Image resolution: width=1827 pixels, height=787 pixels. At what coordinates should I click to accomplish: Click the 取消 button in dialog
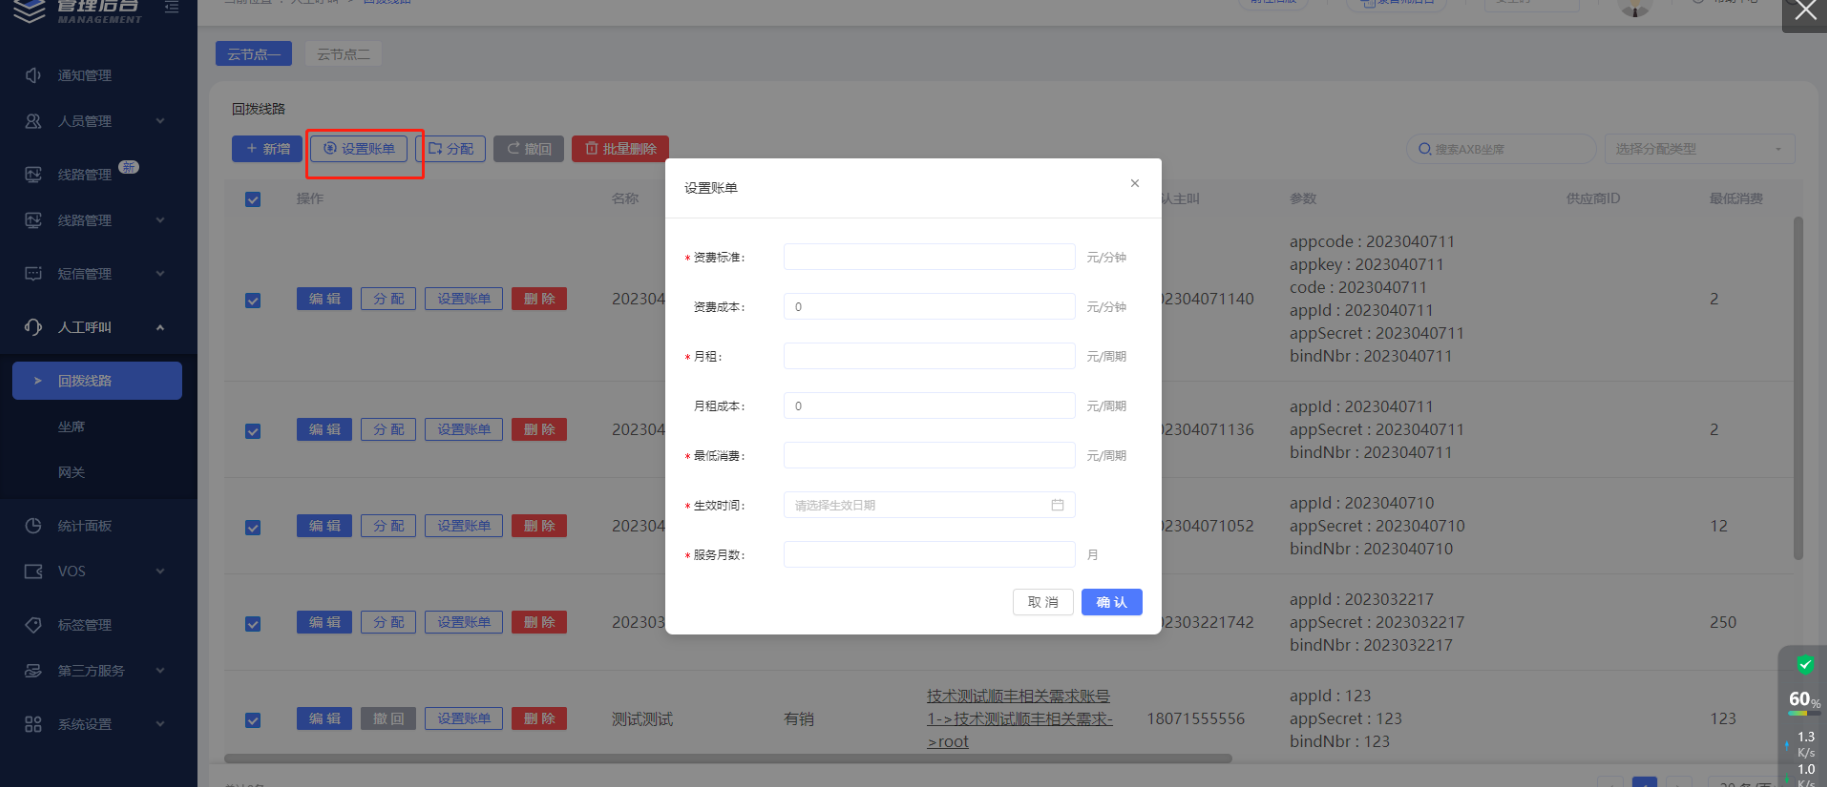click(x=1042, y=602)
